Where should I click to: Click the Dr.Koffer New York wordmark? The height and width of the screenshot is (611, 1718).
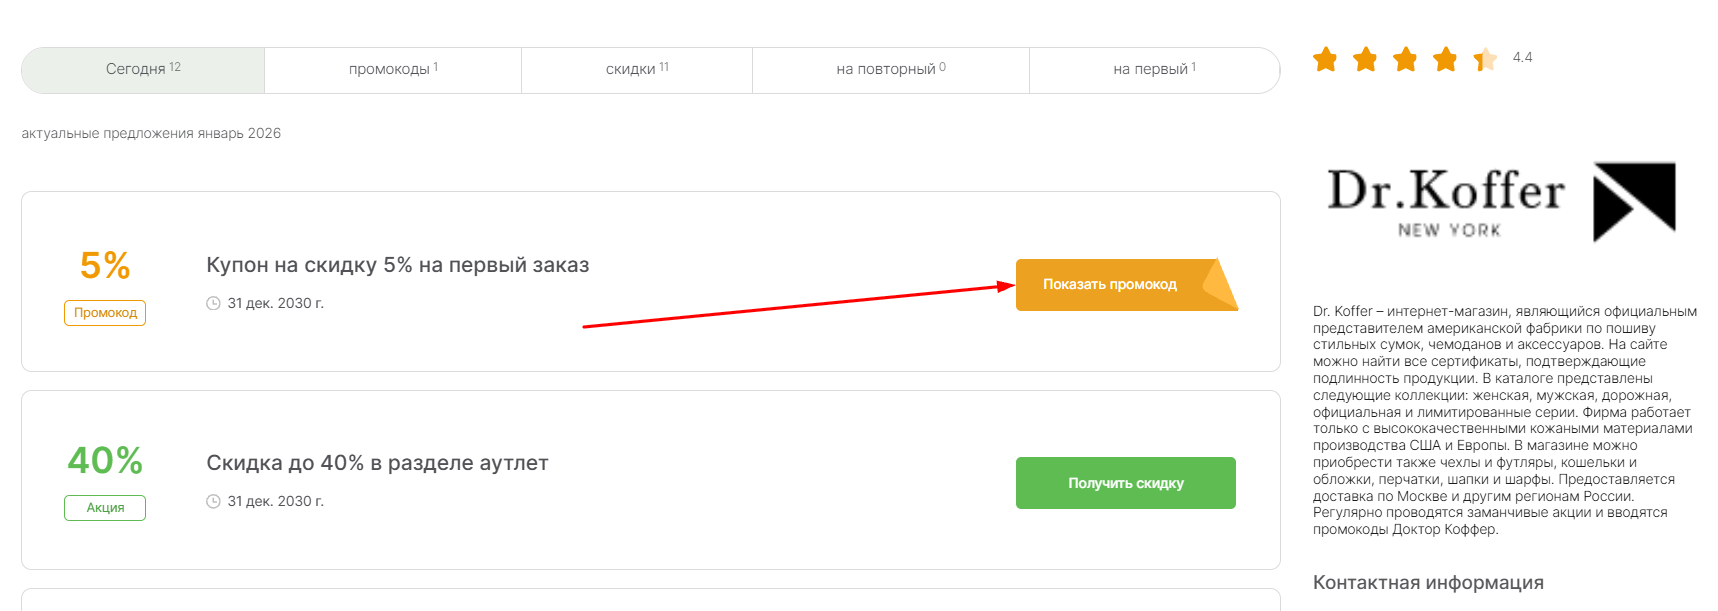pos(1445,201)
